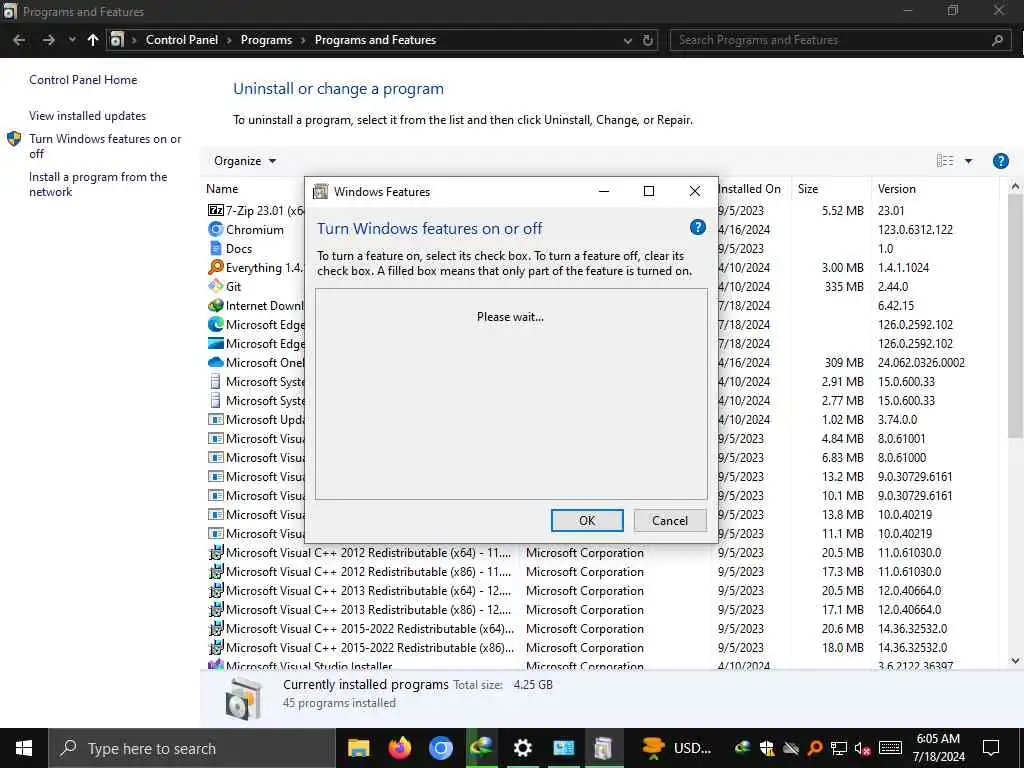The height and width of the screenshot is (768, 1024).
Task: Click the 7-Zip program icon
Action: click(216, 210)
